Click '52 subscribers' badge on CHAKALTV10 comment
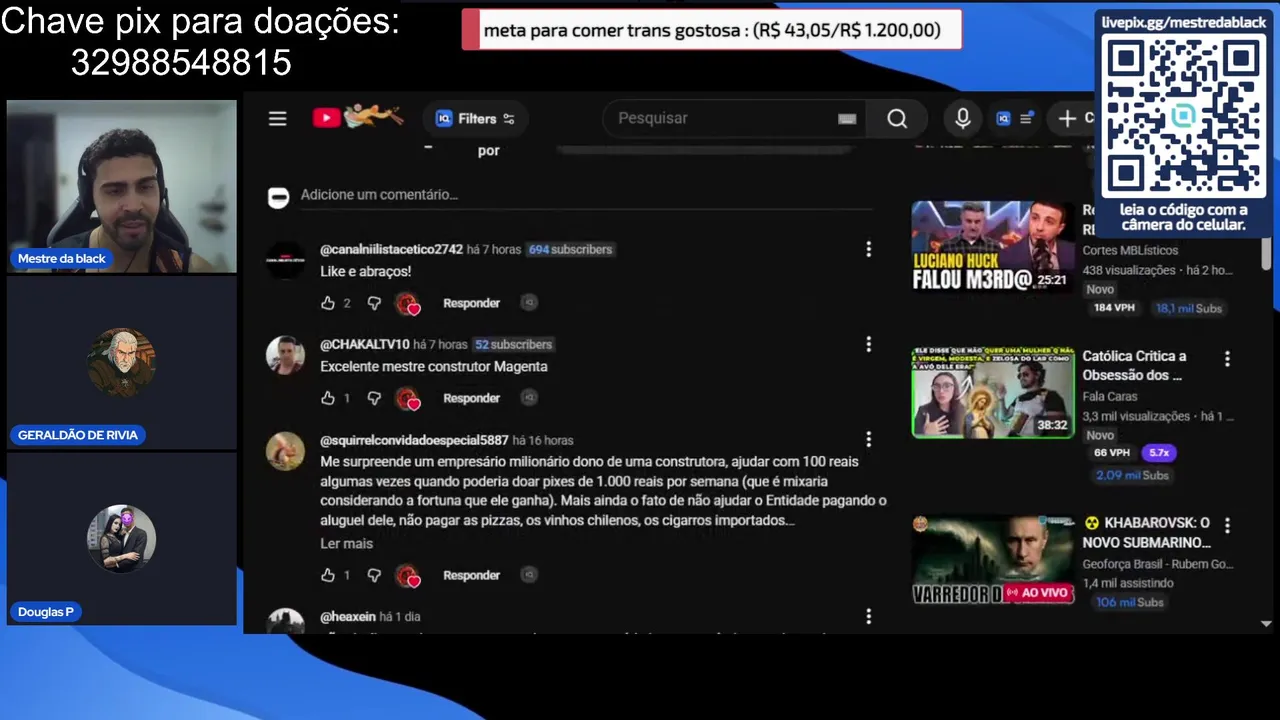 513,344
